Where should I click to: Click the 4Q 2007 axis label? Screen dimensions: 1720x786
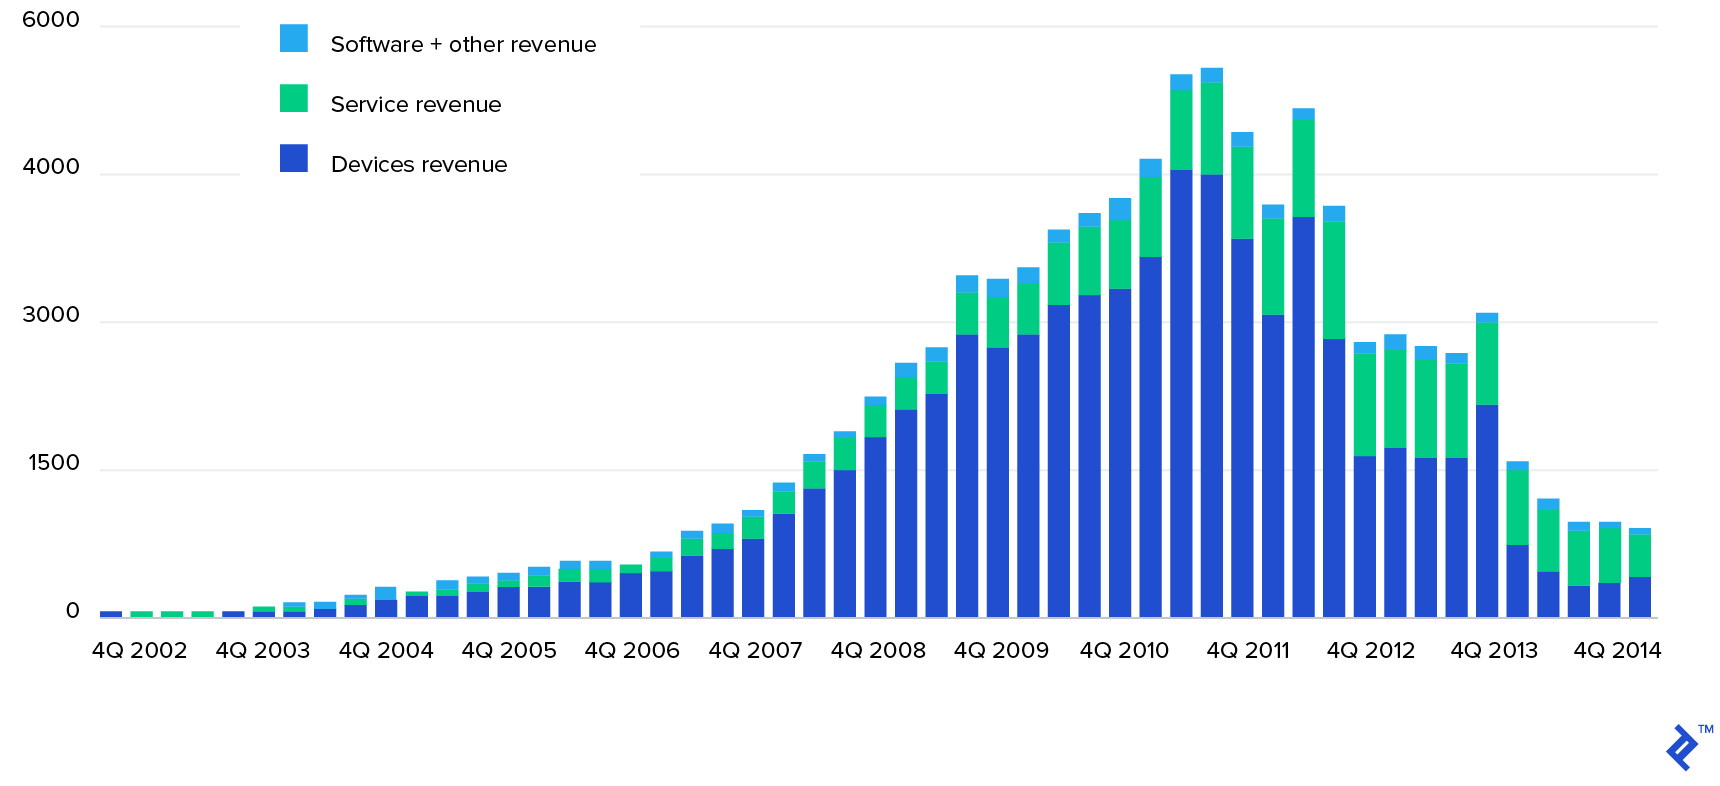755,650
